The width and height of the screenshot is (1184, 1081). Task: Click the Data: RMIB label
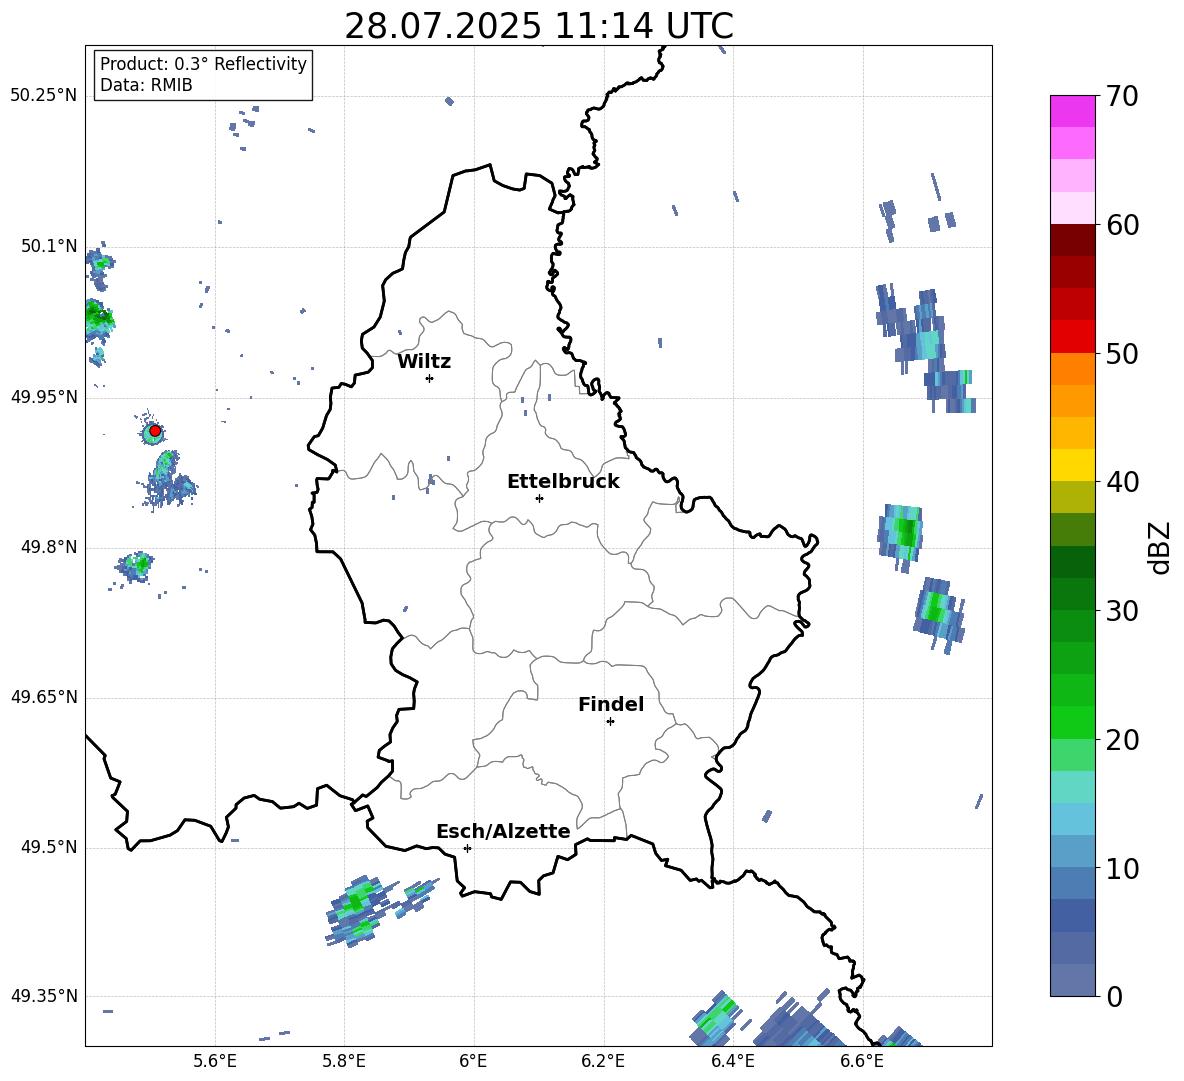(x=146, y=85)
